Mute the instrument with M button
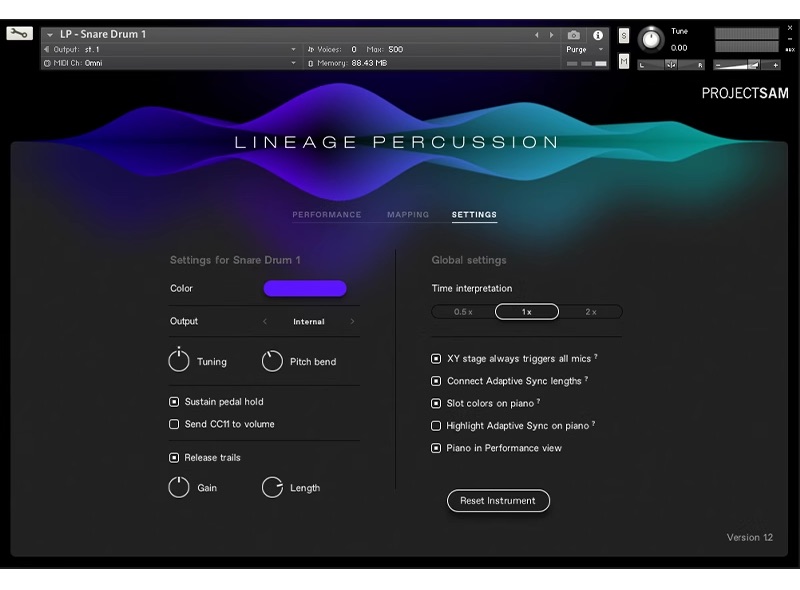This screenshot has width=800, height=590. point(624,62)
